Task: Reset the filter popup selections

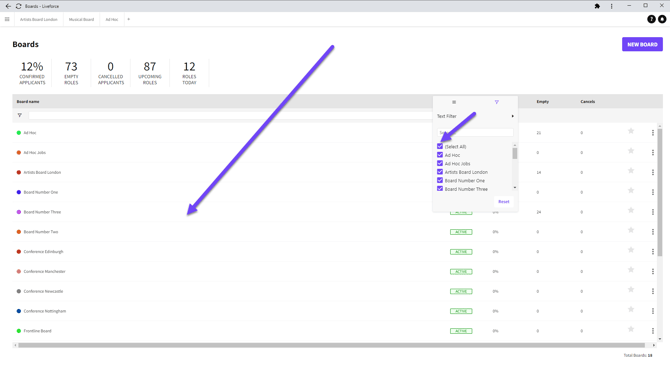Action: click(x=503, y=202)
